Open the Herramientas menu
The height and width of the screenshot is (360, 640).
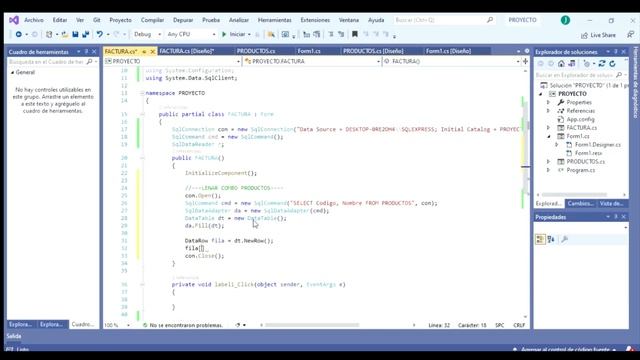point(275,20)
